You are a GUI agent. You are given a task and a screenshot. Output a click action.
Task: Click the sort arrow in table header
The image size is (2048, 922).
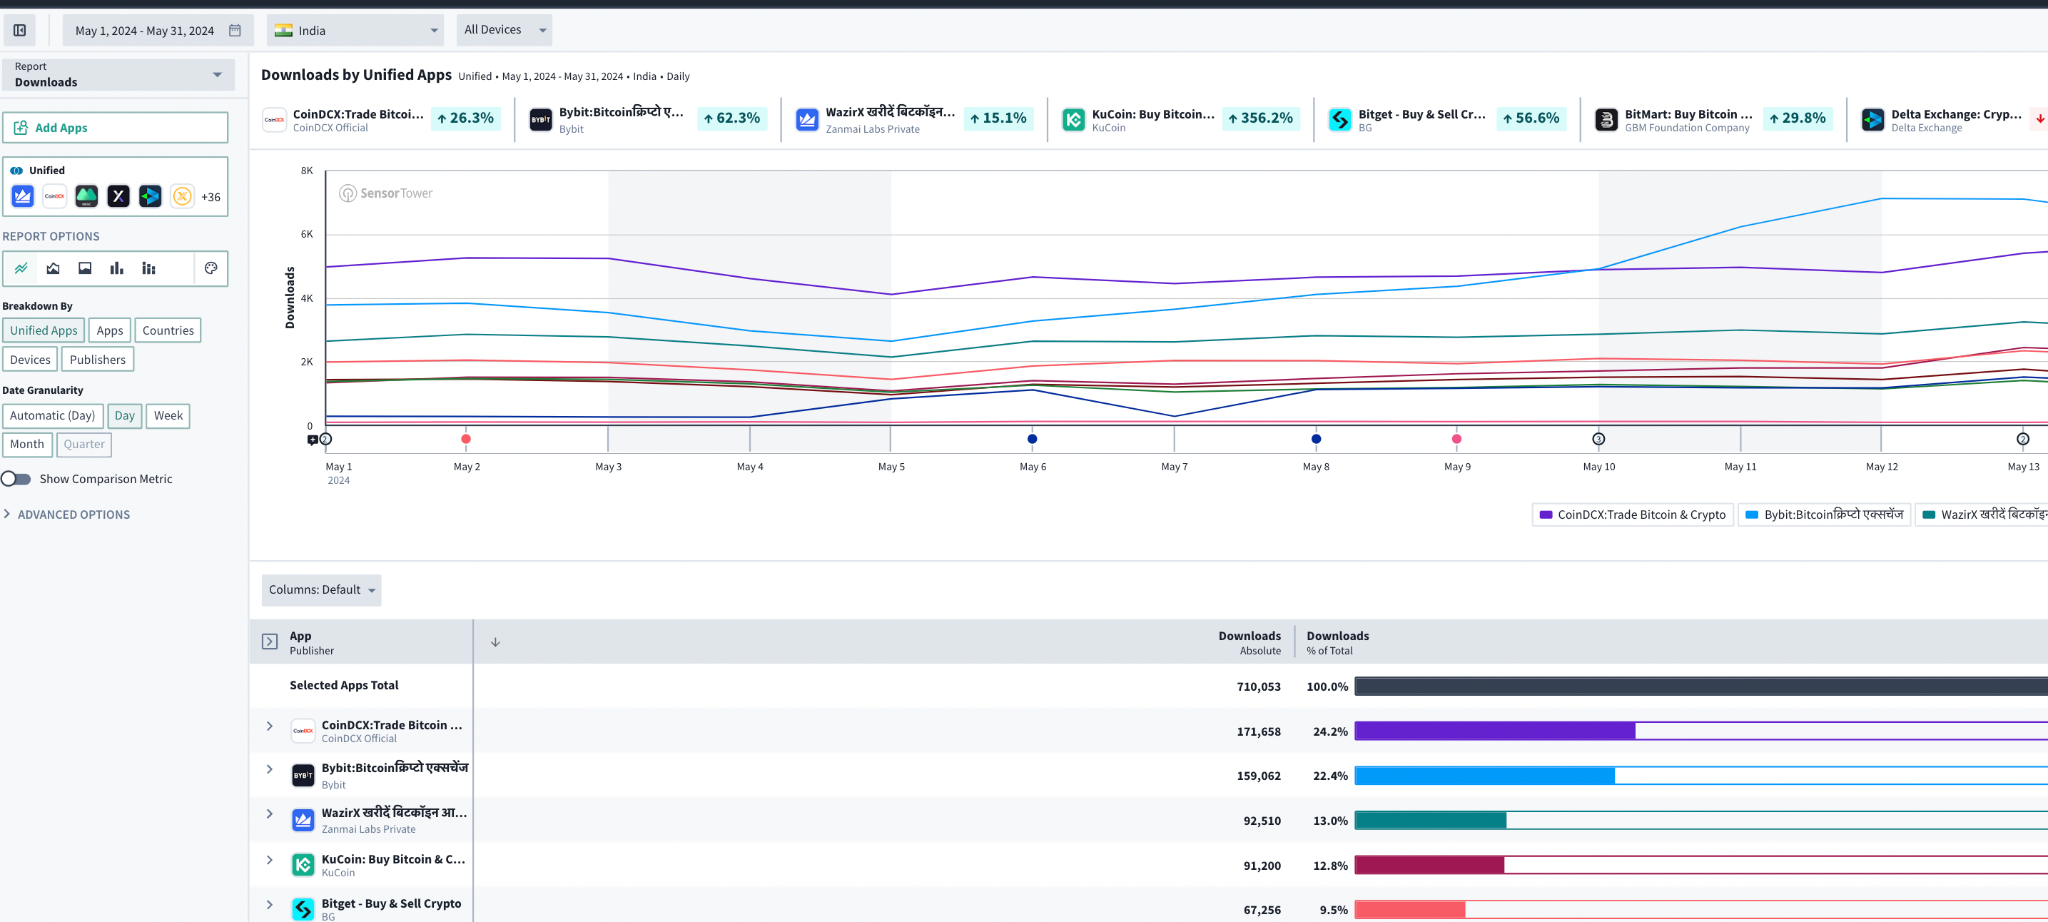coord(495,642)
